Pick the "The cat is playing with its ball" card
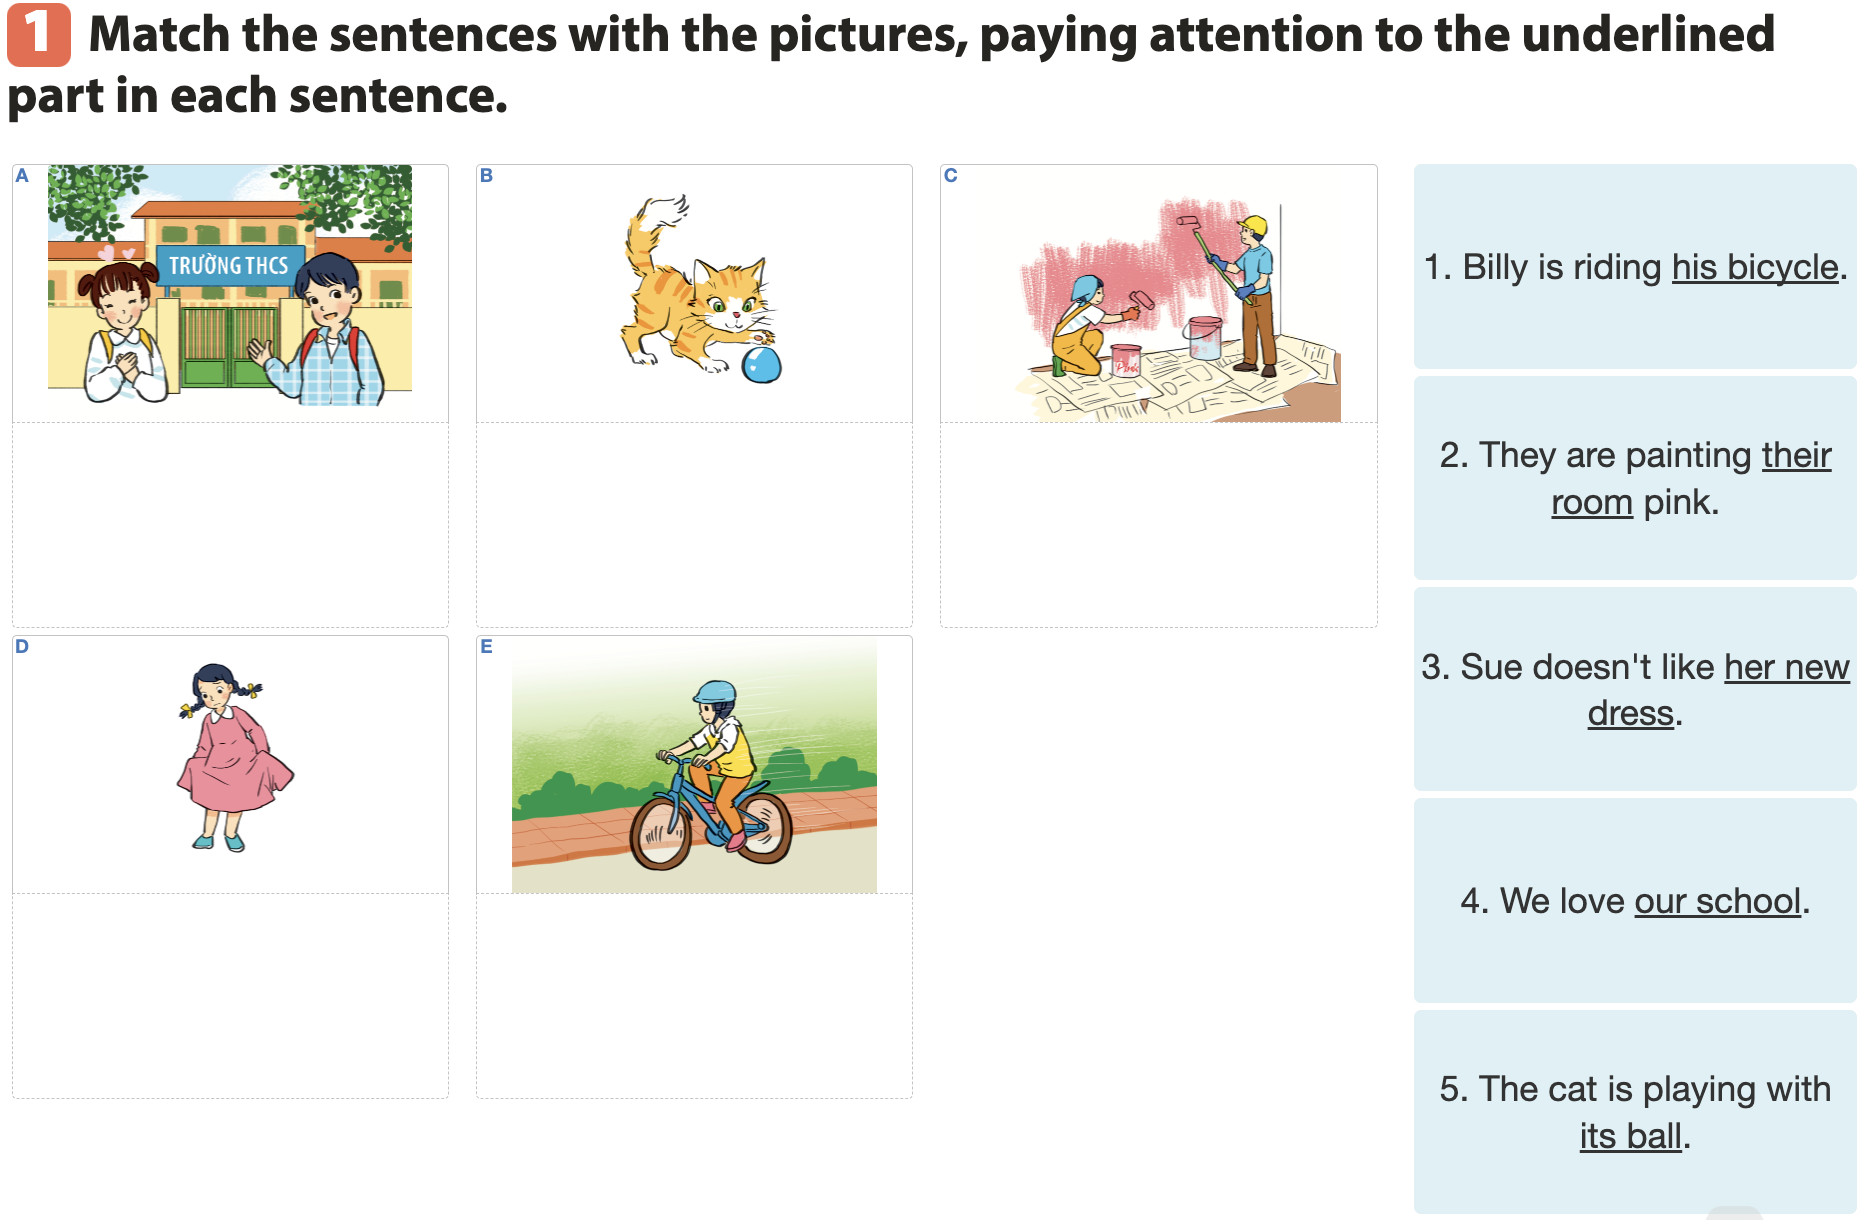This screenshot has height=1220, width=1870. click(x=1635, y=1112)
